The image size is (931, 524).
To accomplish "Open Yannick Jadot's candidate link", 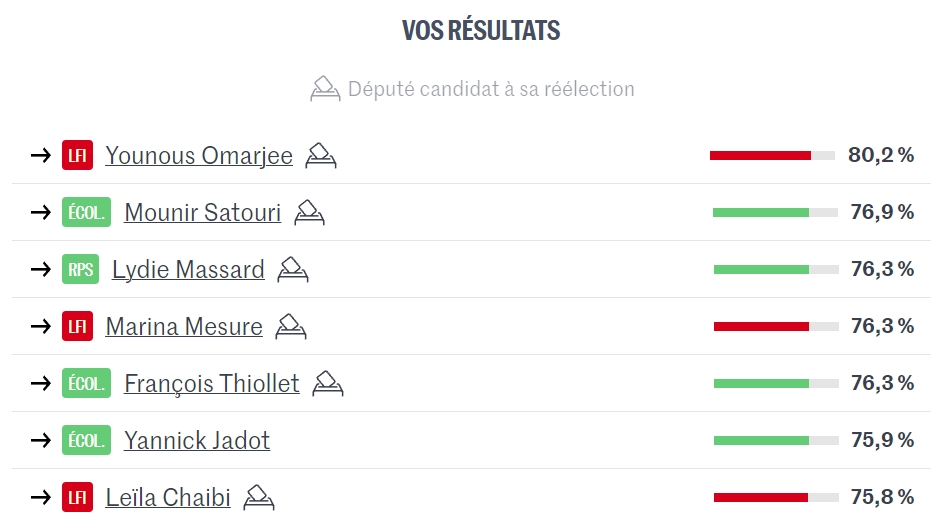I will [197, 440].
